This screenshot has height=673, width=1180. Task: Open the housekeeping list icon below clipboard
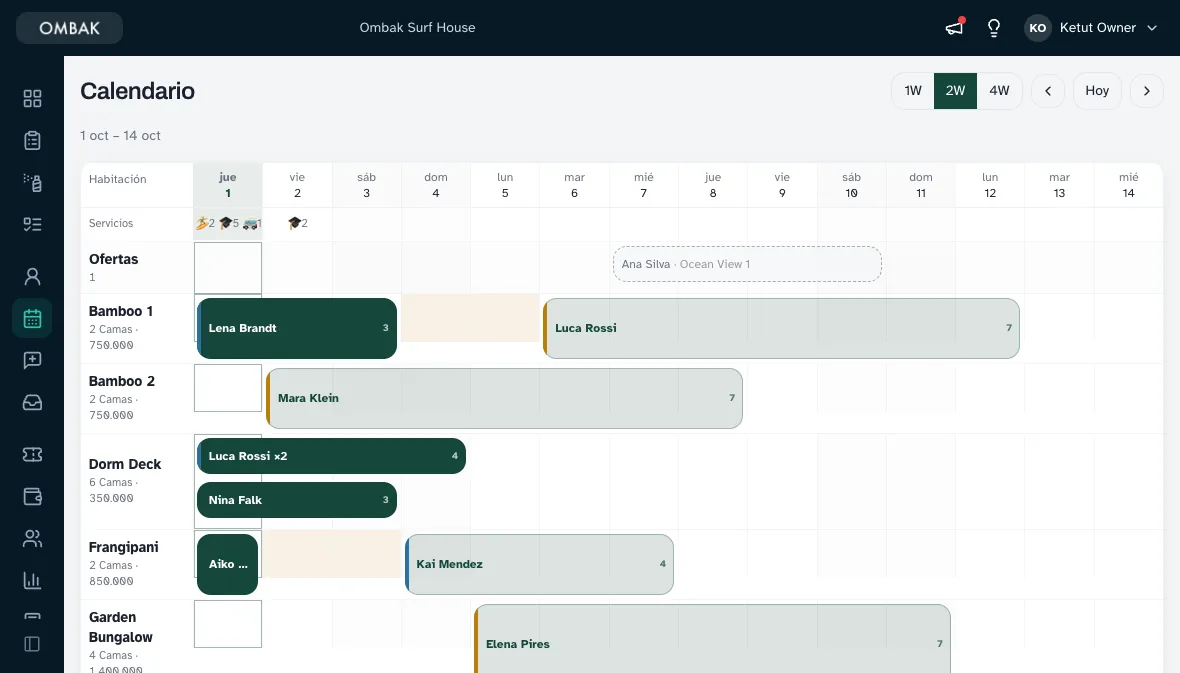pyautogui.click(x=32, y=182)
